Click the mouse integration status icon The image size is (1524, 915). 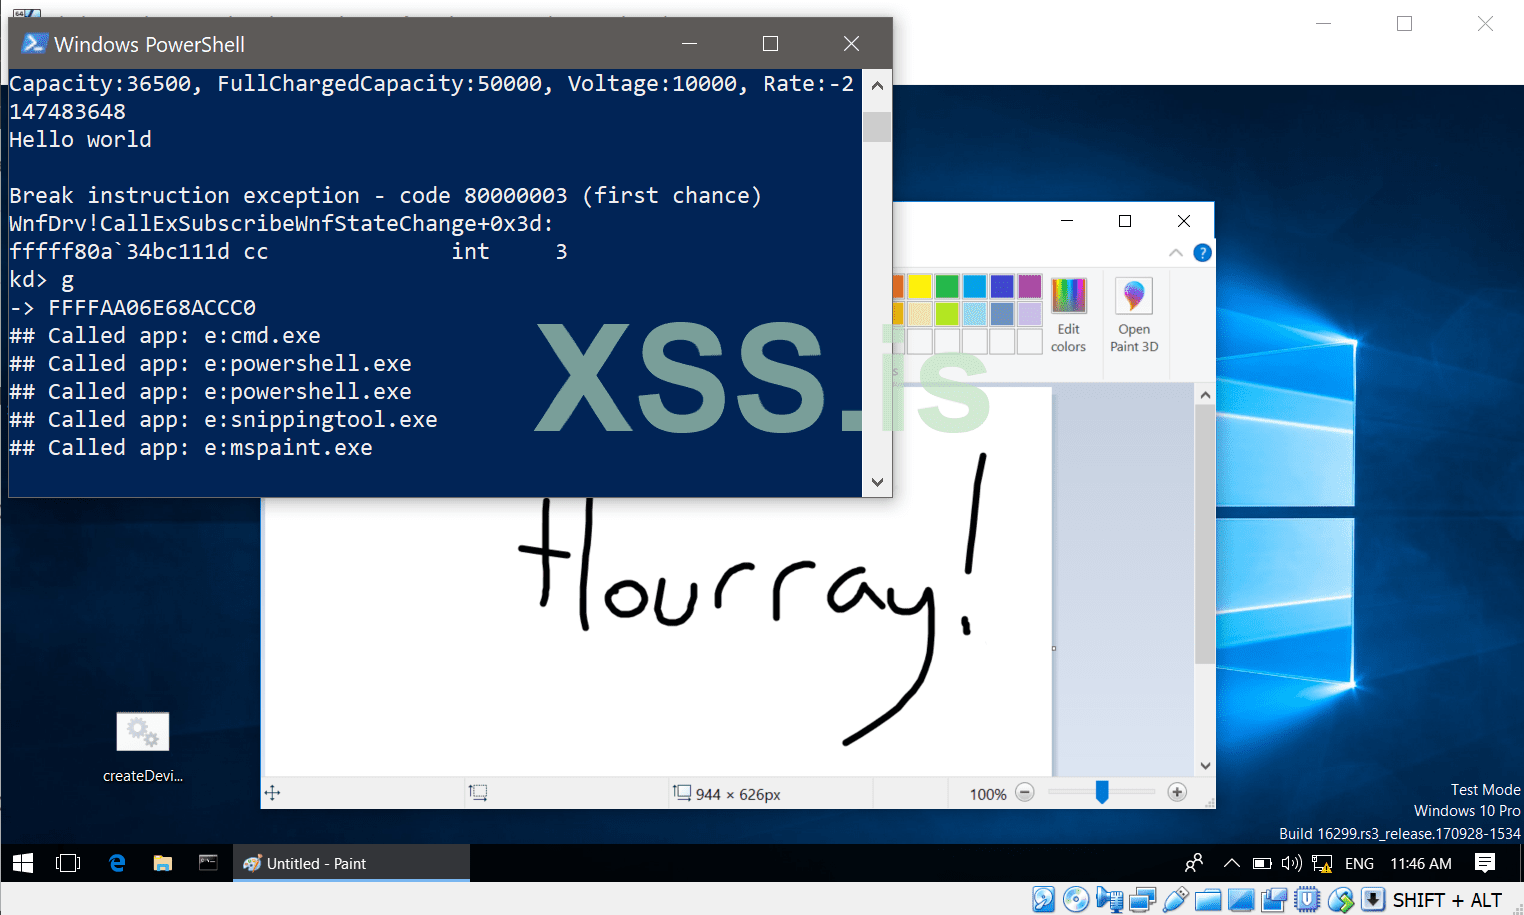click(x=1340, y=899)
